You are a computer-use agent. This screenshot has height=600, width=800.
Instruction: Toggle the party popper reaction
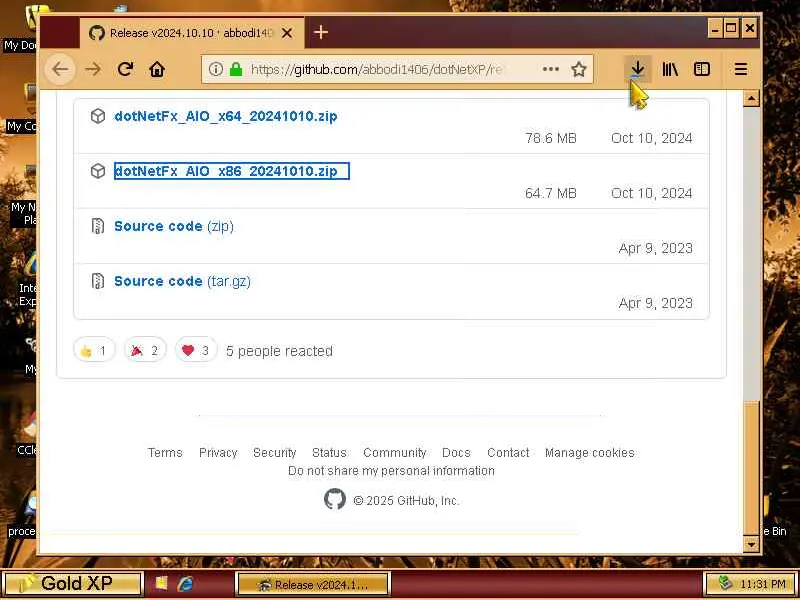click(x=145, y=351)
